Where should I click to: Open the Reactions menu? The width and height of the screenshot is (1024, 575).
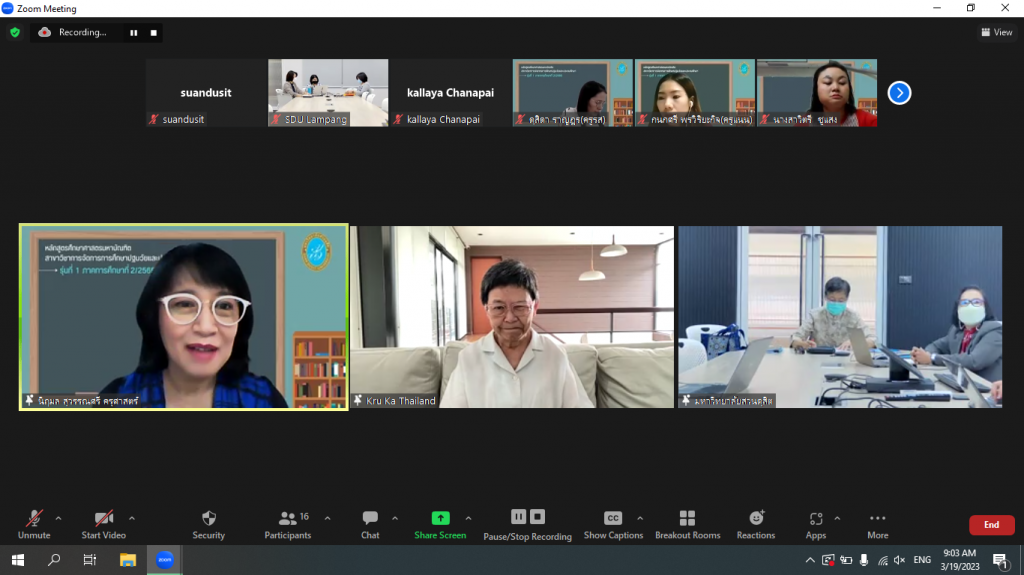[756, 523]
